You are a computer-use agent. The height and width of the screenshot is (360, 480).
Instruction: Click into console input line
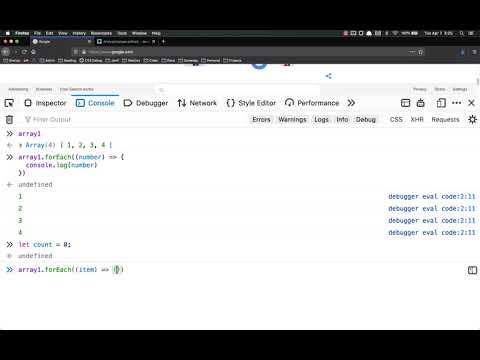coord(240,269)
